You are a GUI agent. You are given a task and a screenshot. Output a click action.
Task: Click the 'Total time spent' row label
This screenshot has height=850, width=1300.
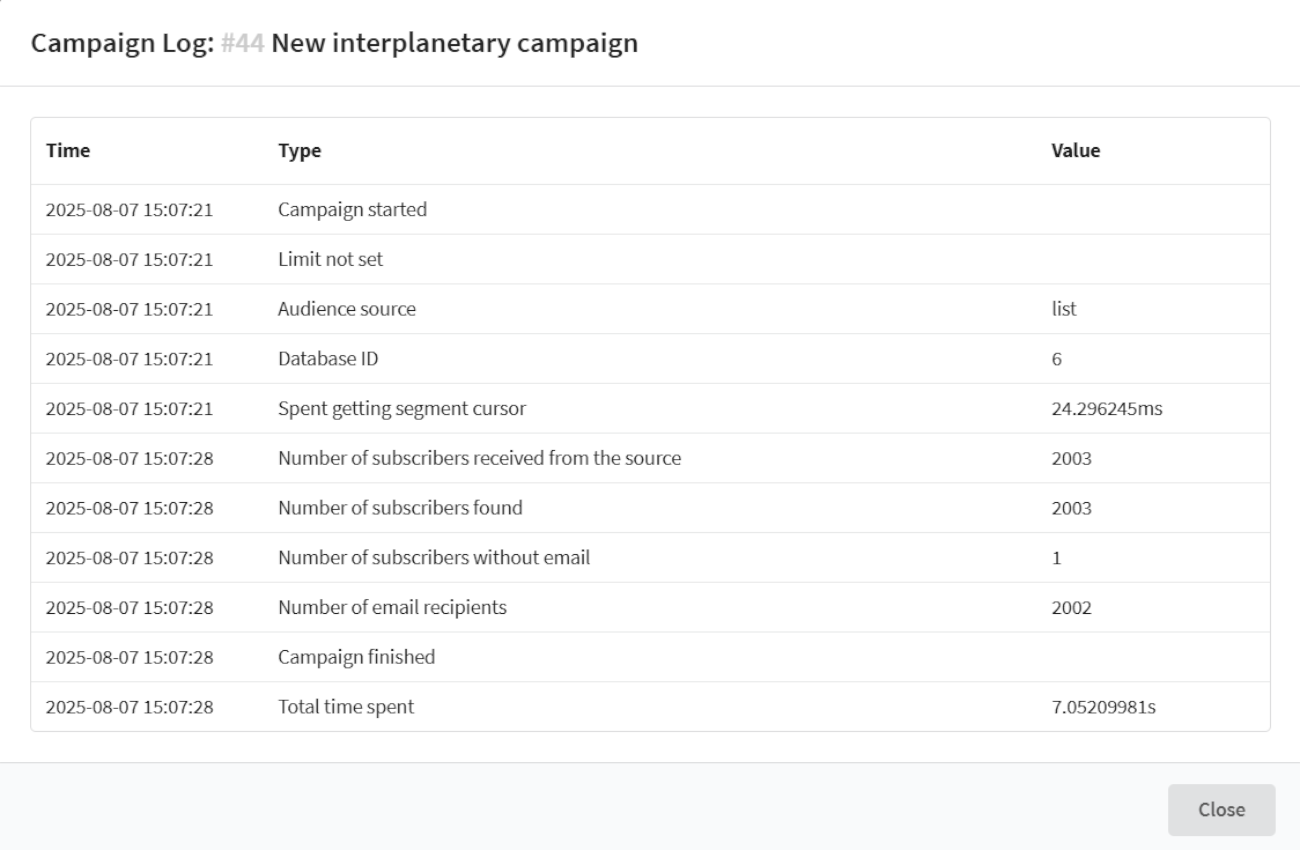tap(345, 707)
